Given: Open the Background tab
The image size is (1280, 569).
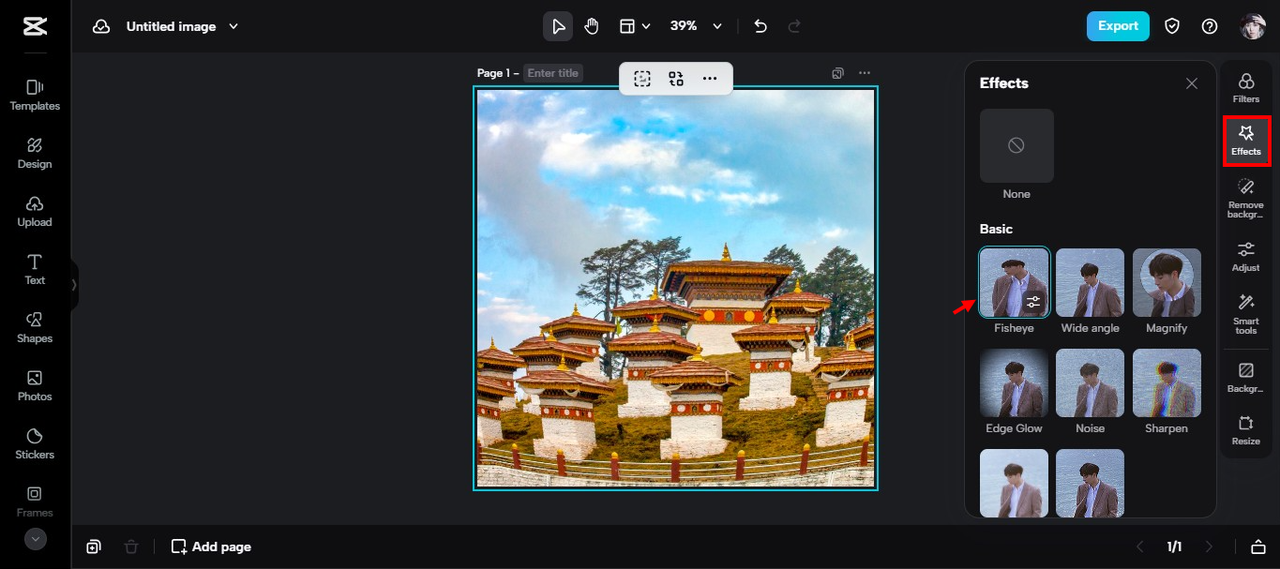Looking at the screenshot, I should click(x=1246, y=378).
